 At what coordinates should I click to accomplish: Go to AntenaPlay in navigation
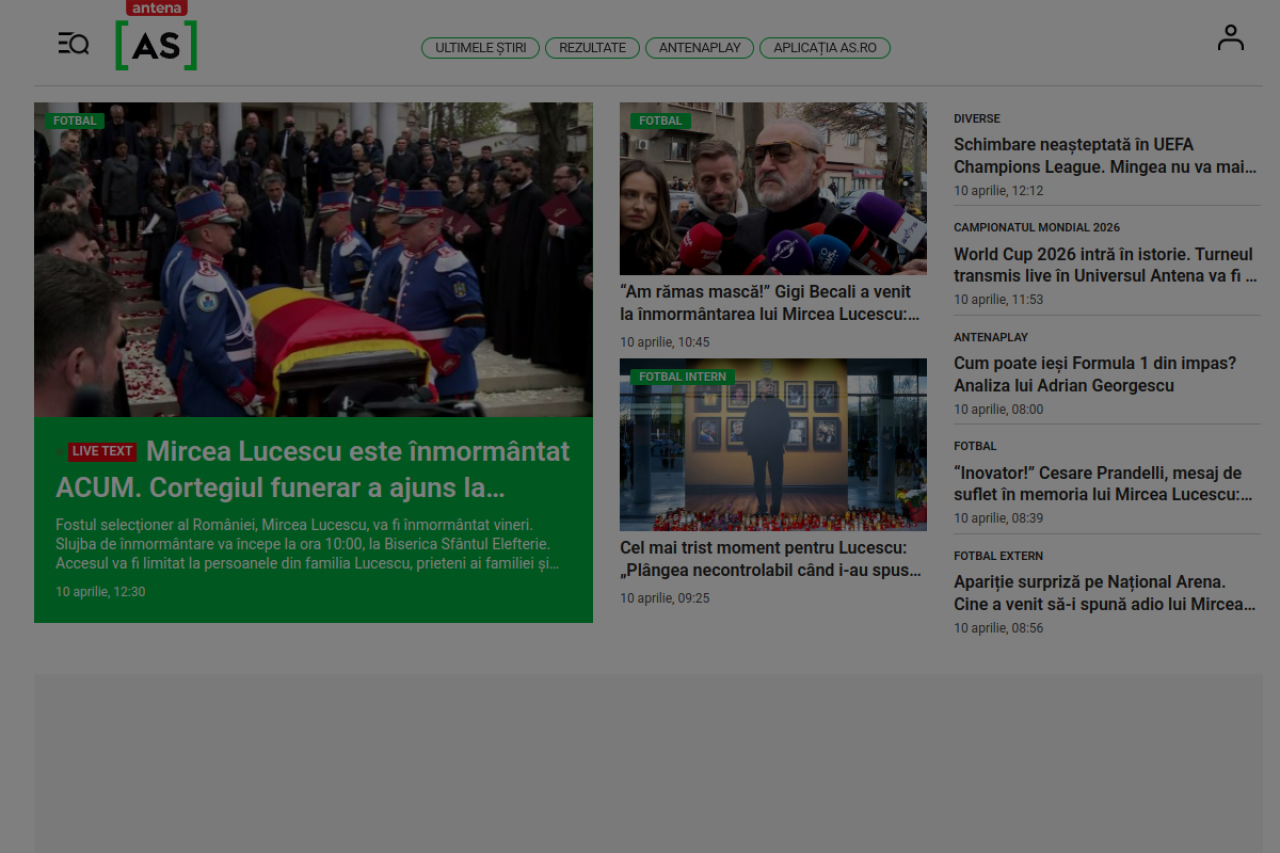click(x=699, y=48)
